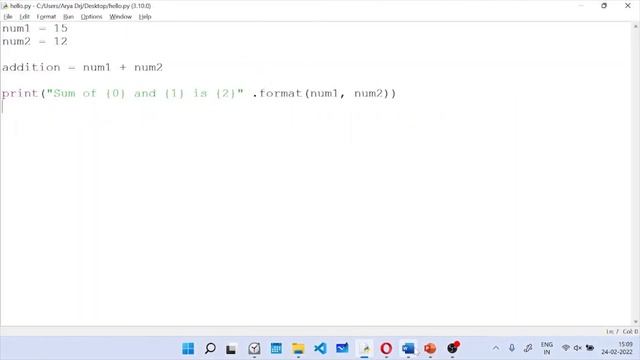
Task: Click '.format(num1, num2))' in print line
Action: point(324,93)
